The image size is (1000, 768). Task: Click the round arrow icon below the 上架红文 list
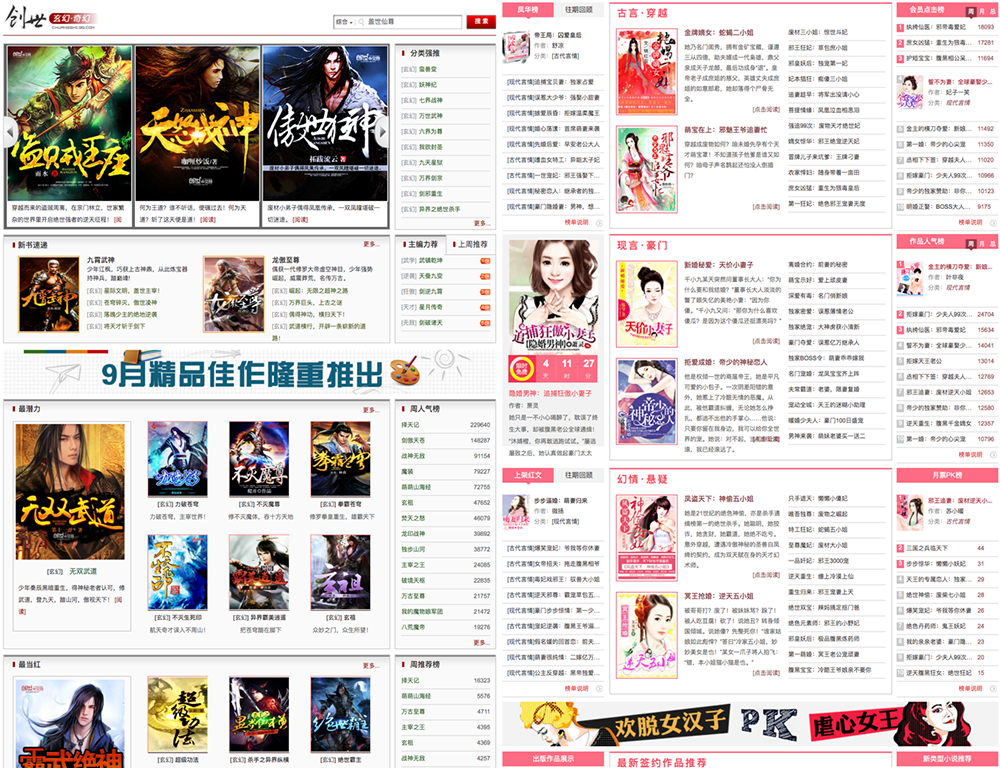pyautogui.click(x=599, y=689)
